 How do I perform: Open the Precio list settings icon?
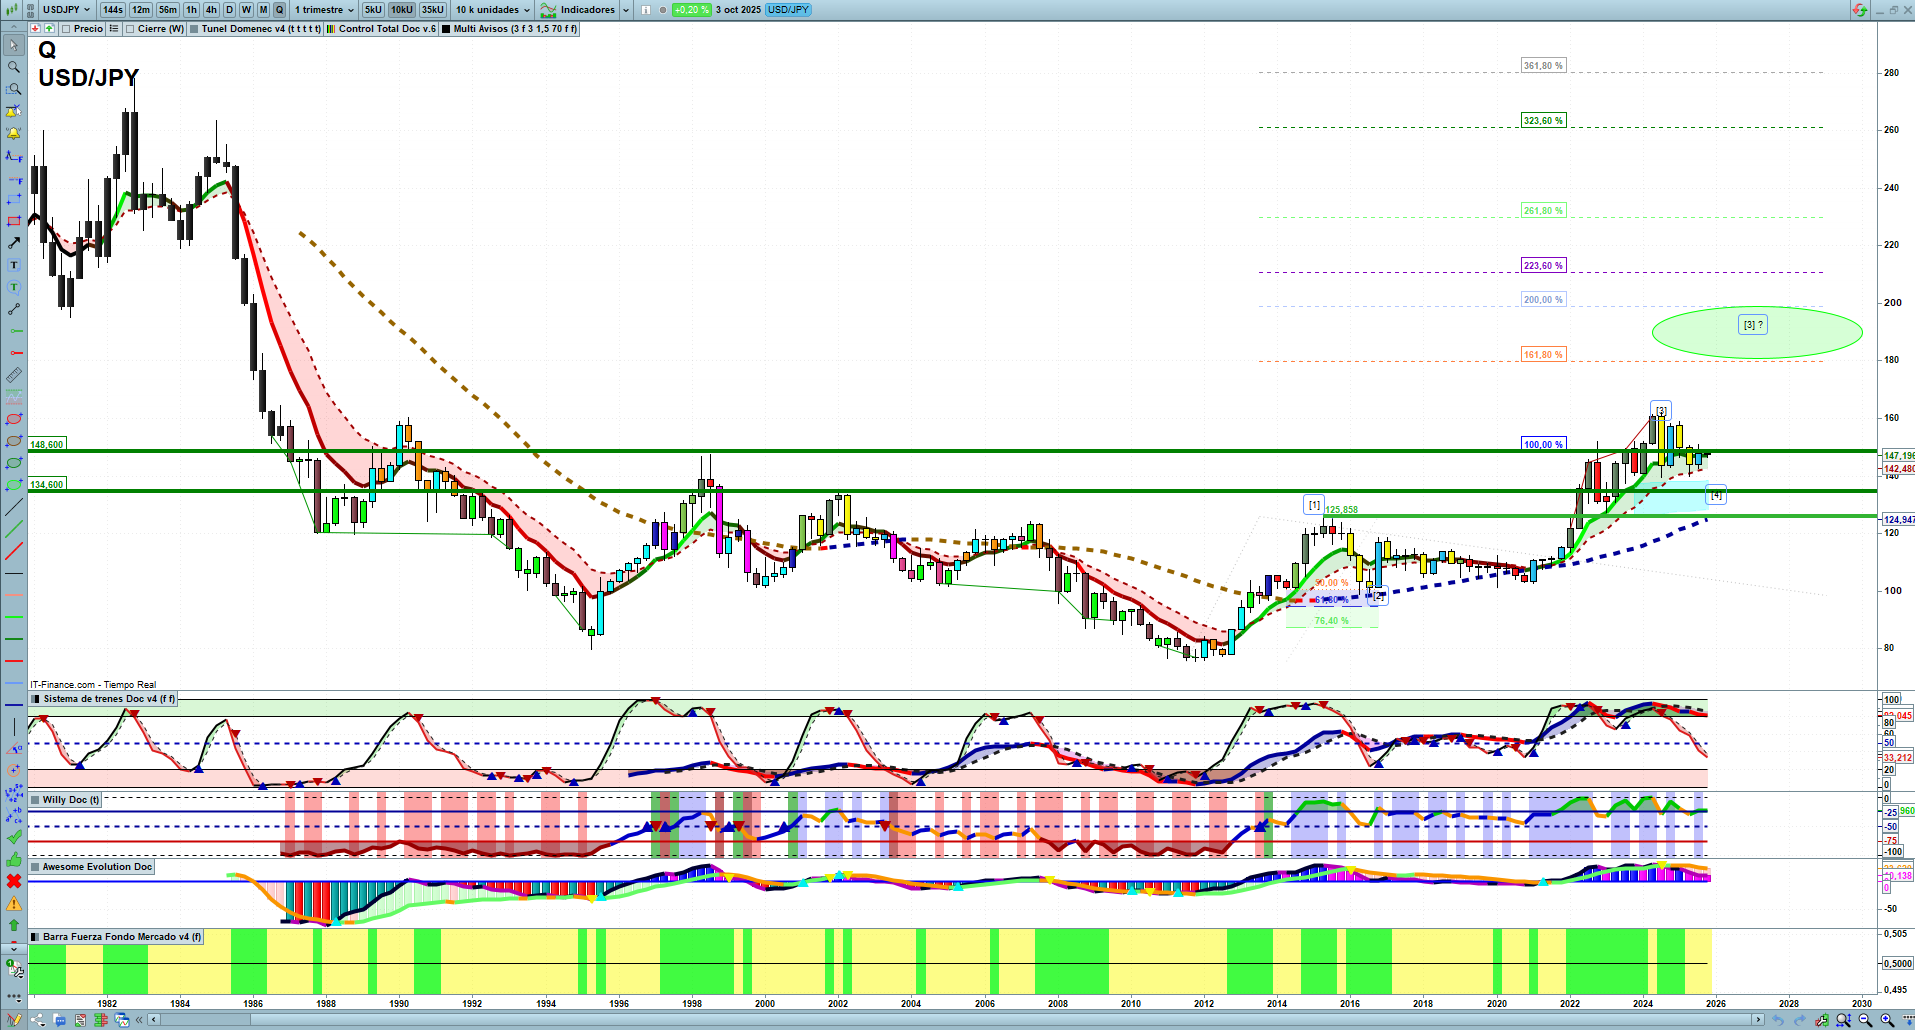[114, 29]
